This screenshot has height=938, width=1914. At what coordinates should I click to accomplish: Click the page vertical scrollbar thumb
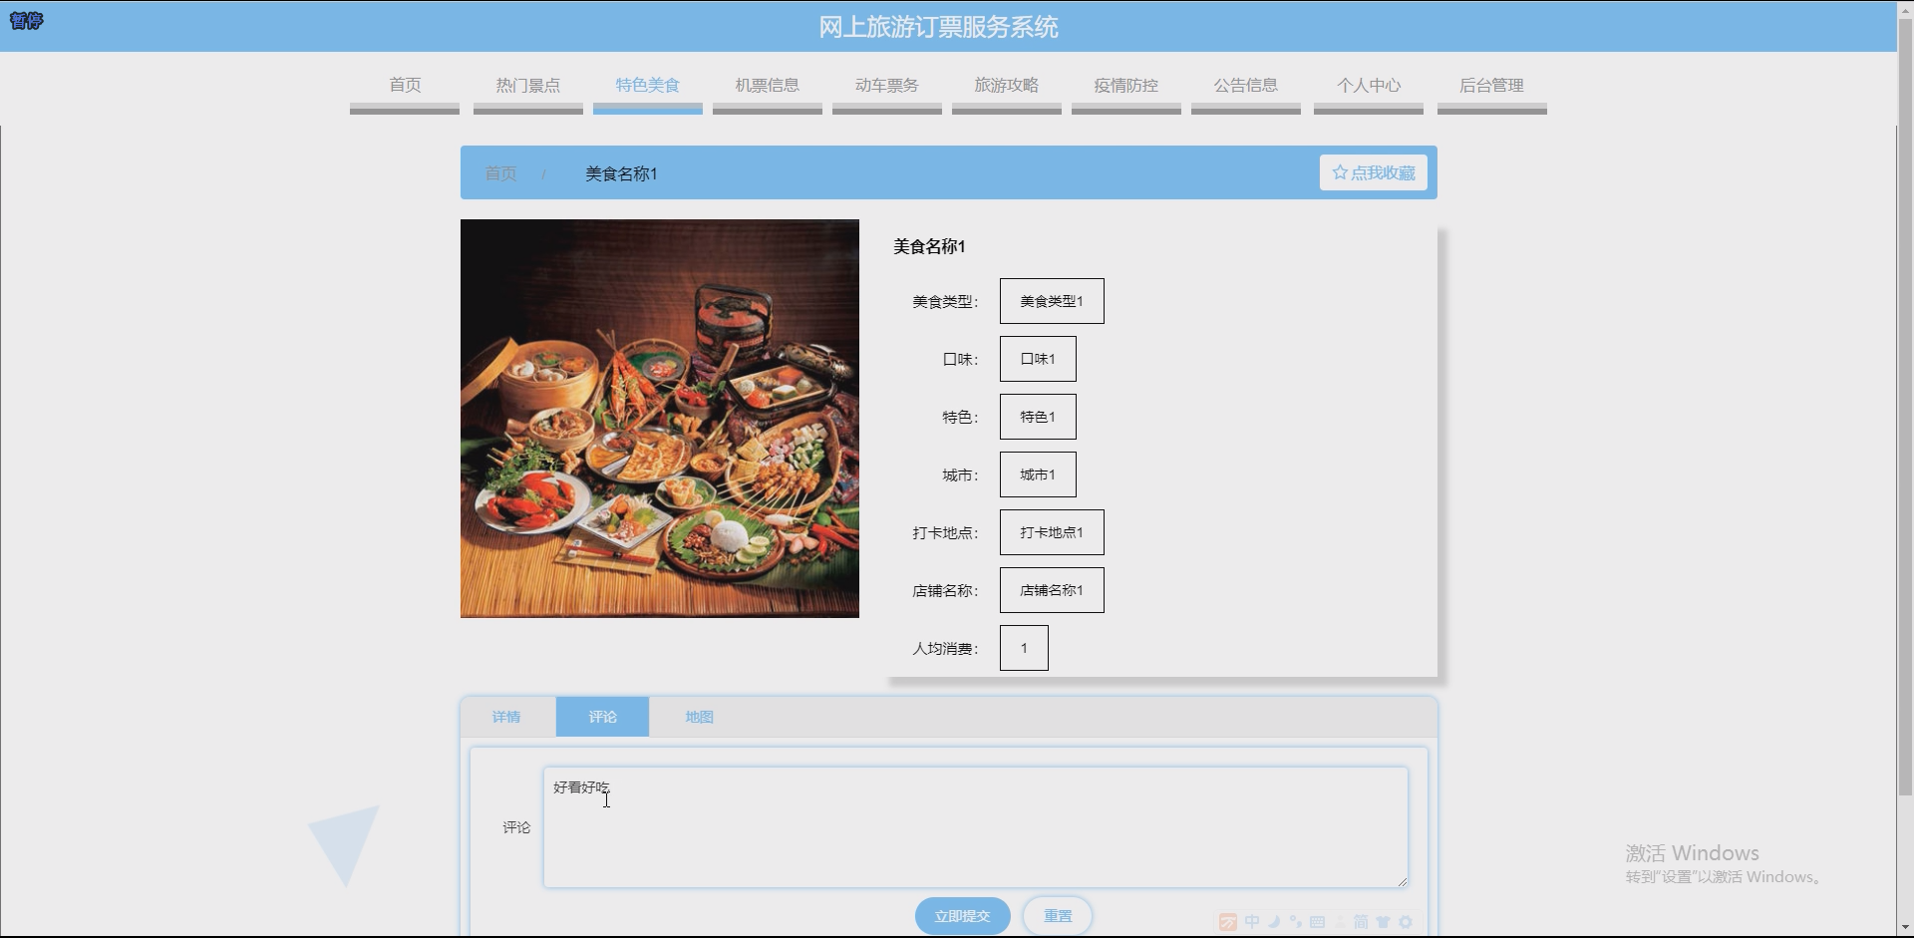[x=1905, y=405]
